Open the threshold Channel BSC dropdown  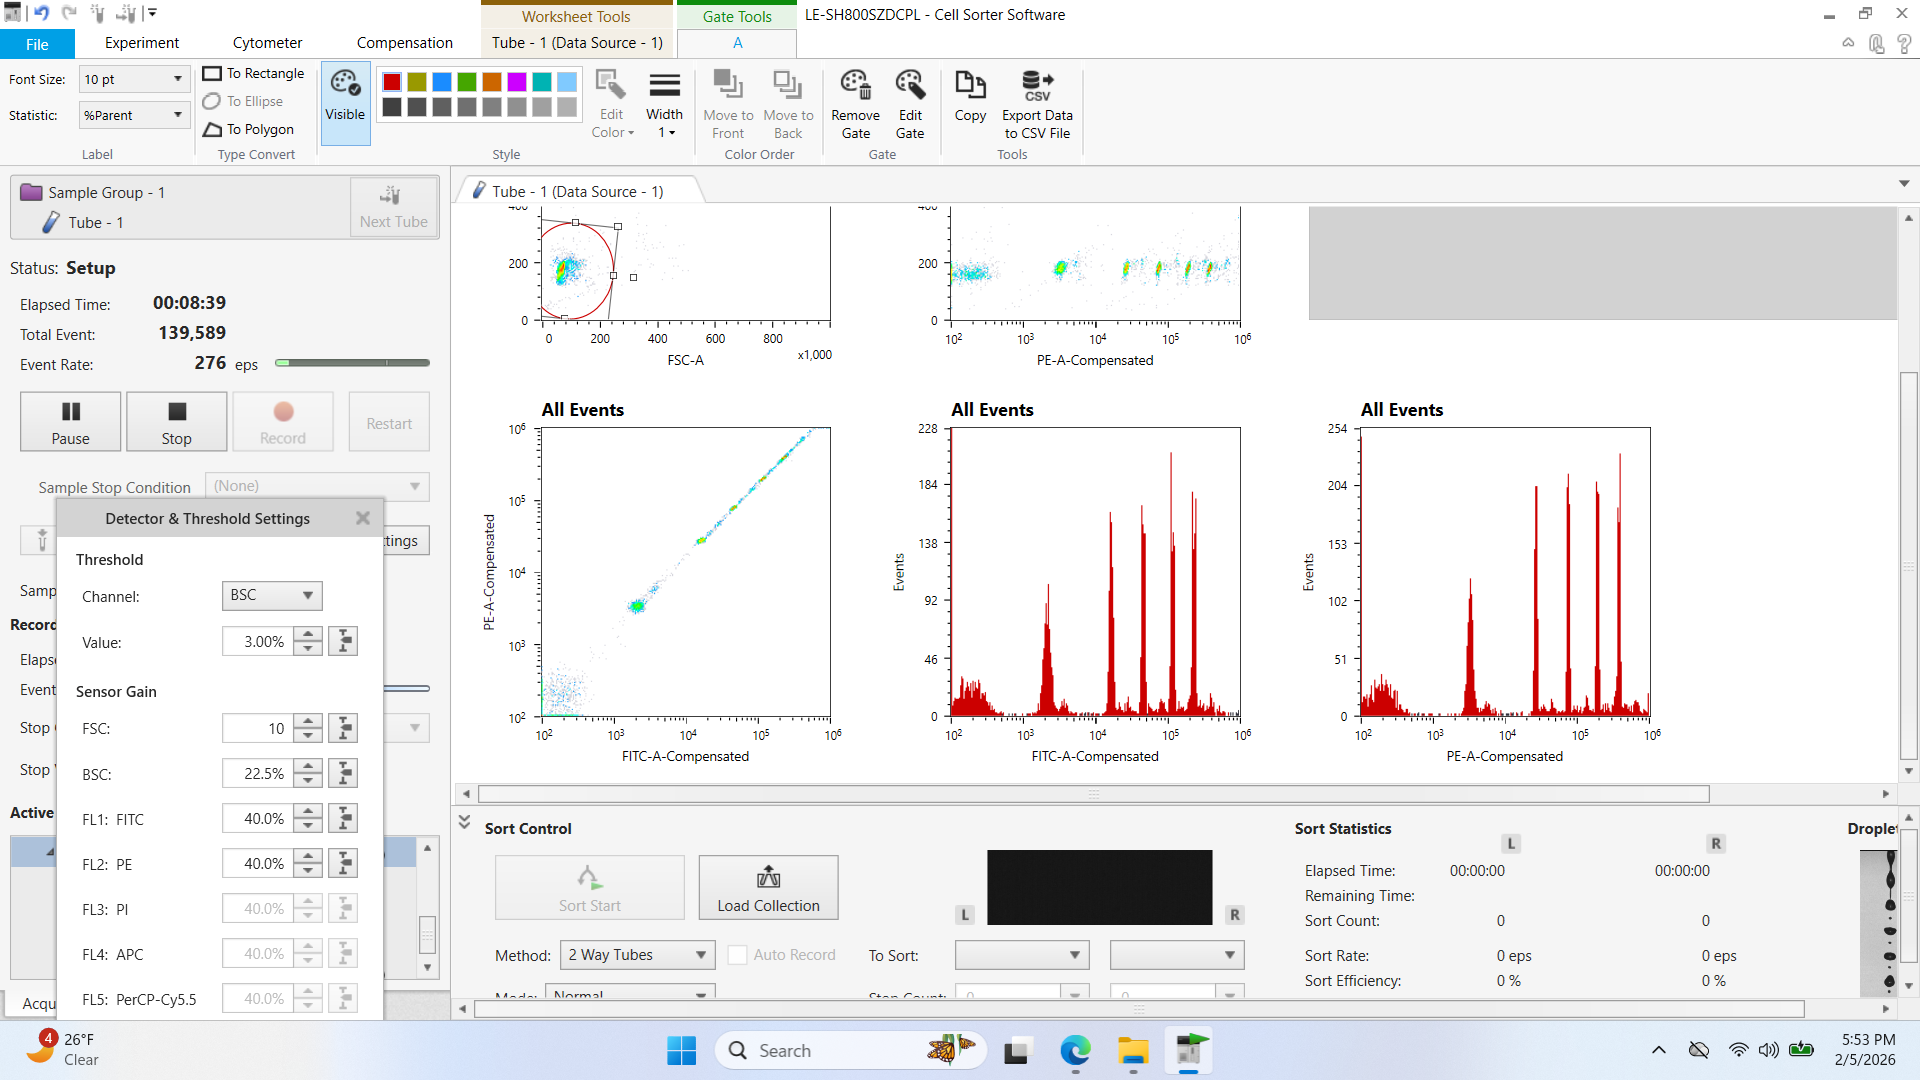pyautogui.click(x=272, y=595)
